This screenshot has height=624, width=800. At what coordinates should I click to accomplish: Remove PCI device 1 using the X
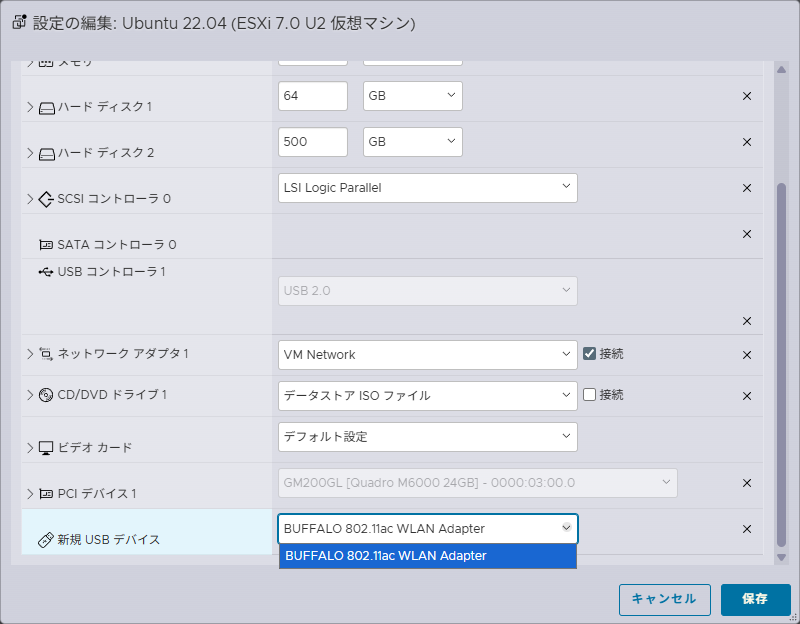tap(747, 483)
